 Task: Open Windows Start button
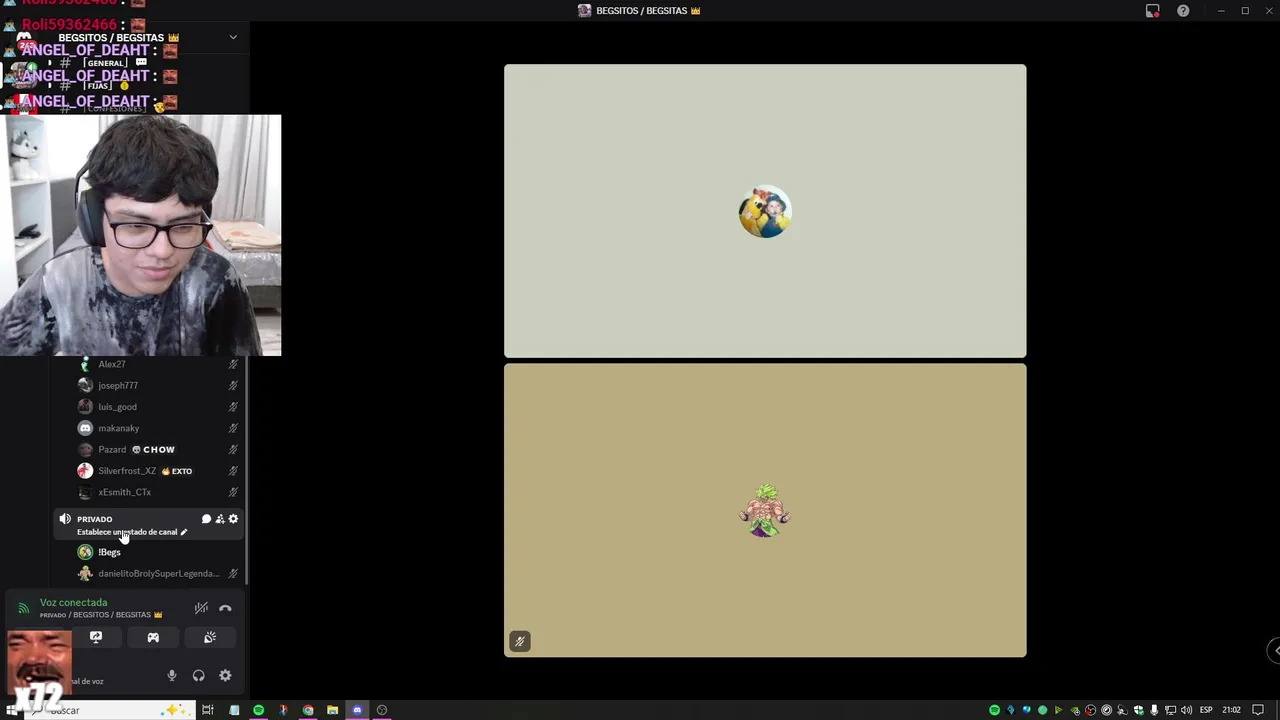pos(12,711)
